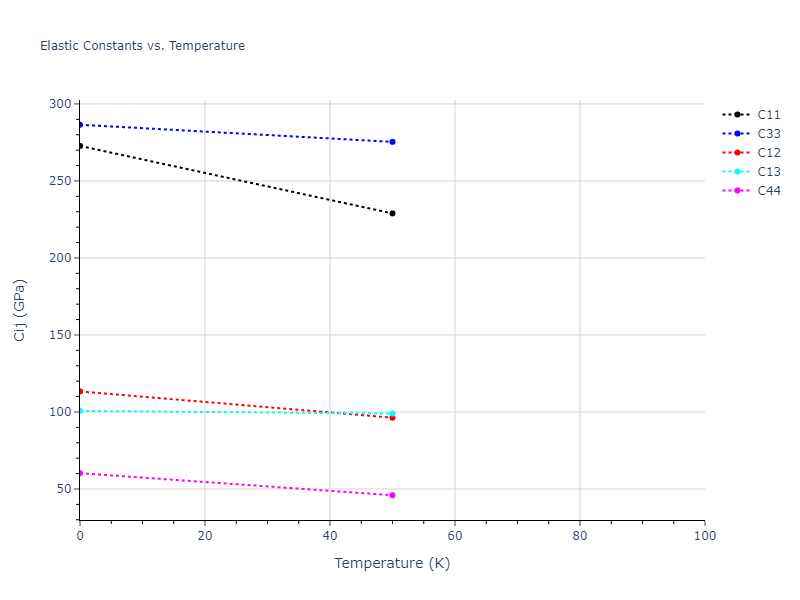The height and width of the screenshot is (600, 800).
Task: Click the 100 tick label on the x-axis
Action: pos(704,537)
